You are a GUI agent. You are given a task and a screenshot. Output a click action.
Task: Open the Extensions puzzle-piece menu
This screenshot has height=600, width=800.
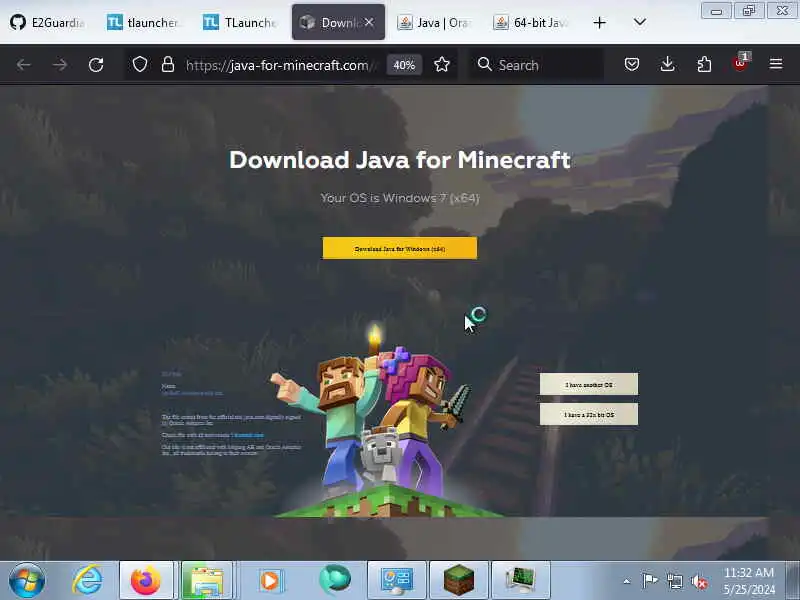[704, 64]
